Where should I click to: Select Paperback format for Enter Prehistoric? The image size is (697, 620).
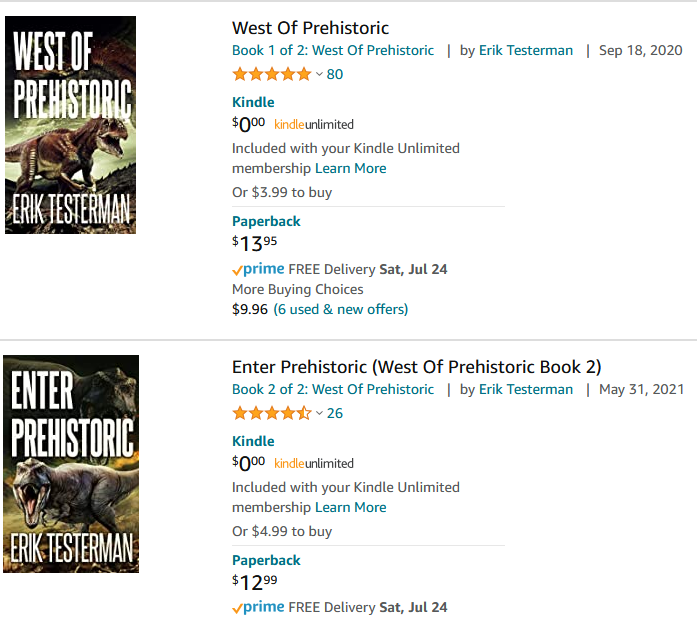point(266,560)
